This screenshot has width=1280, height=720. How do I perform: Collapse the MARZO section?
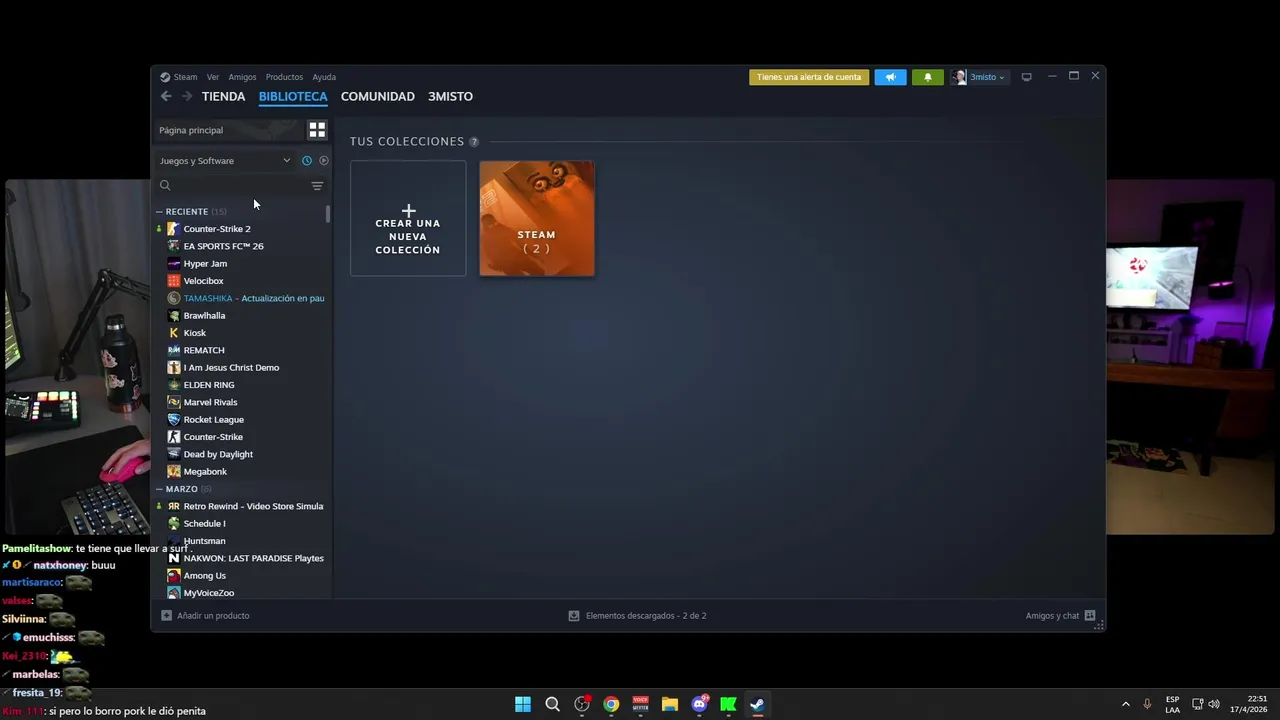tap(159, 490)
